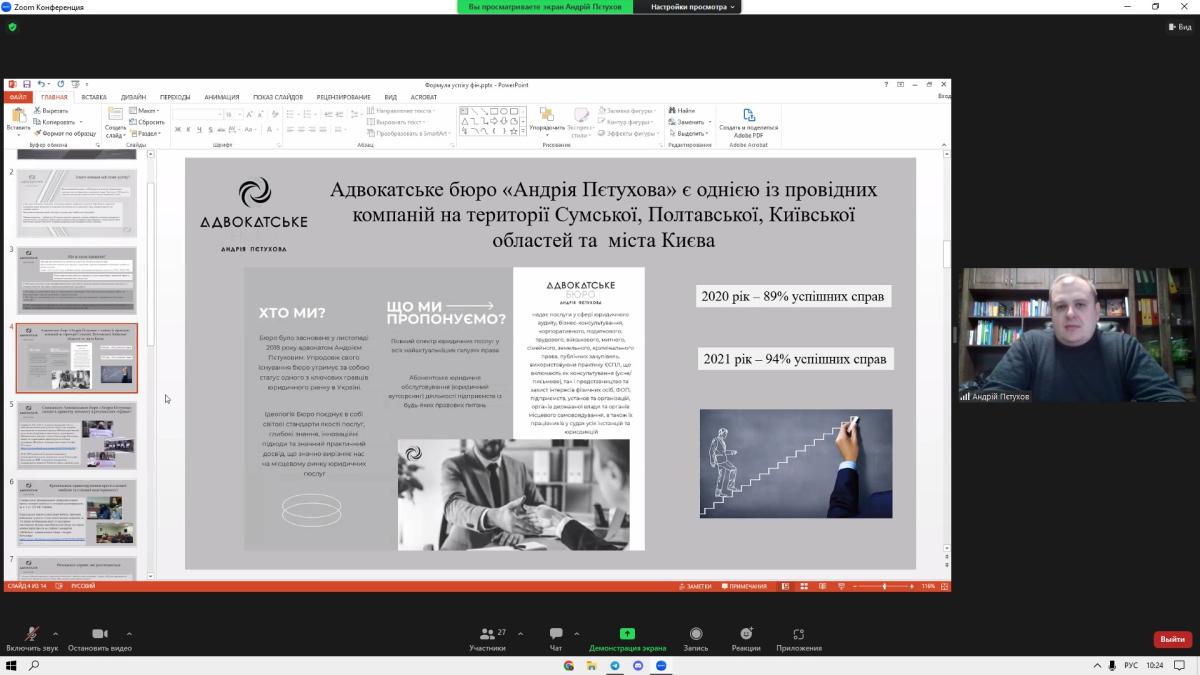Select slide 5 thumbnail in slide panel
1200x675 pixels.
(x=77, y=435)
